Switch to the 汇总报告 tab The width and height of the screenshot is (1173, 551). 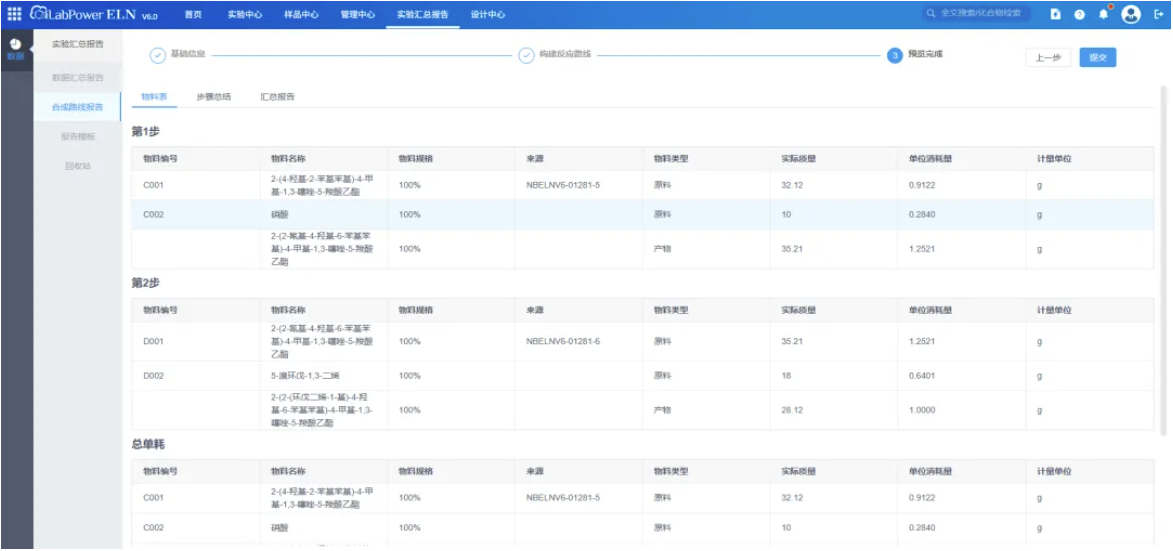[277, 96]
